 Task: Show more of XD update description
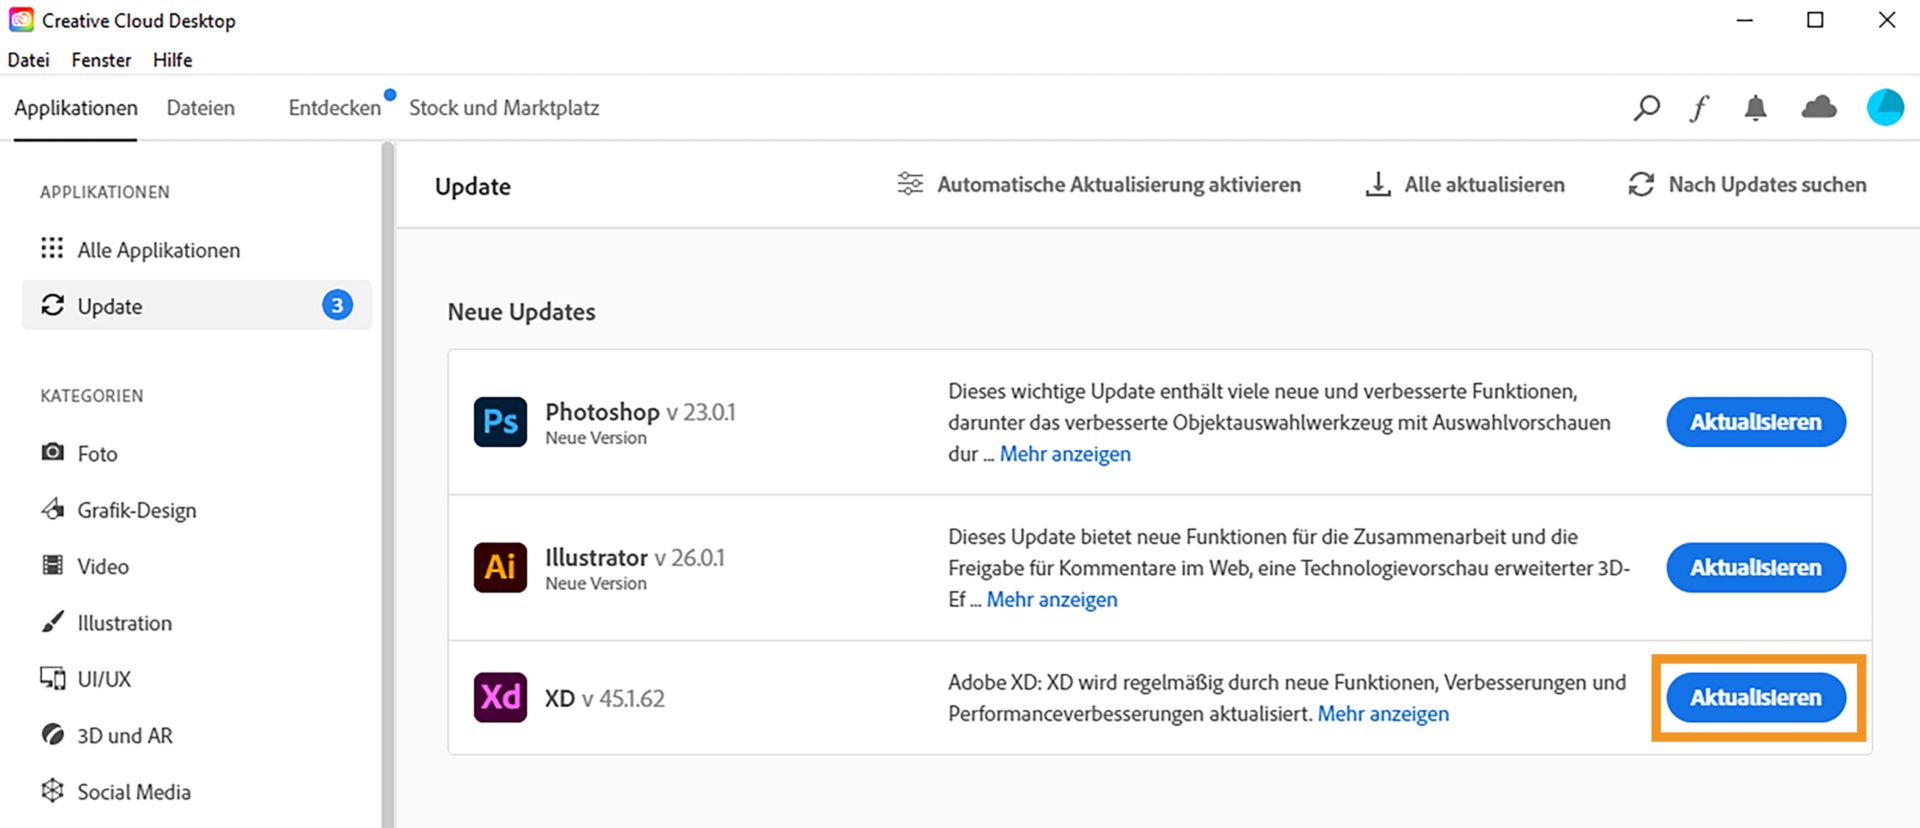[1383, 714]
